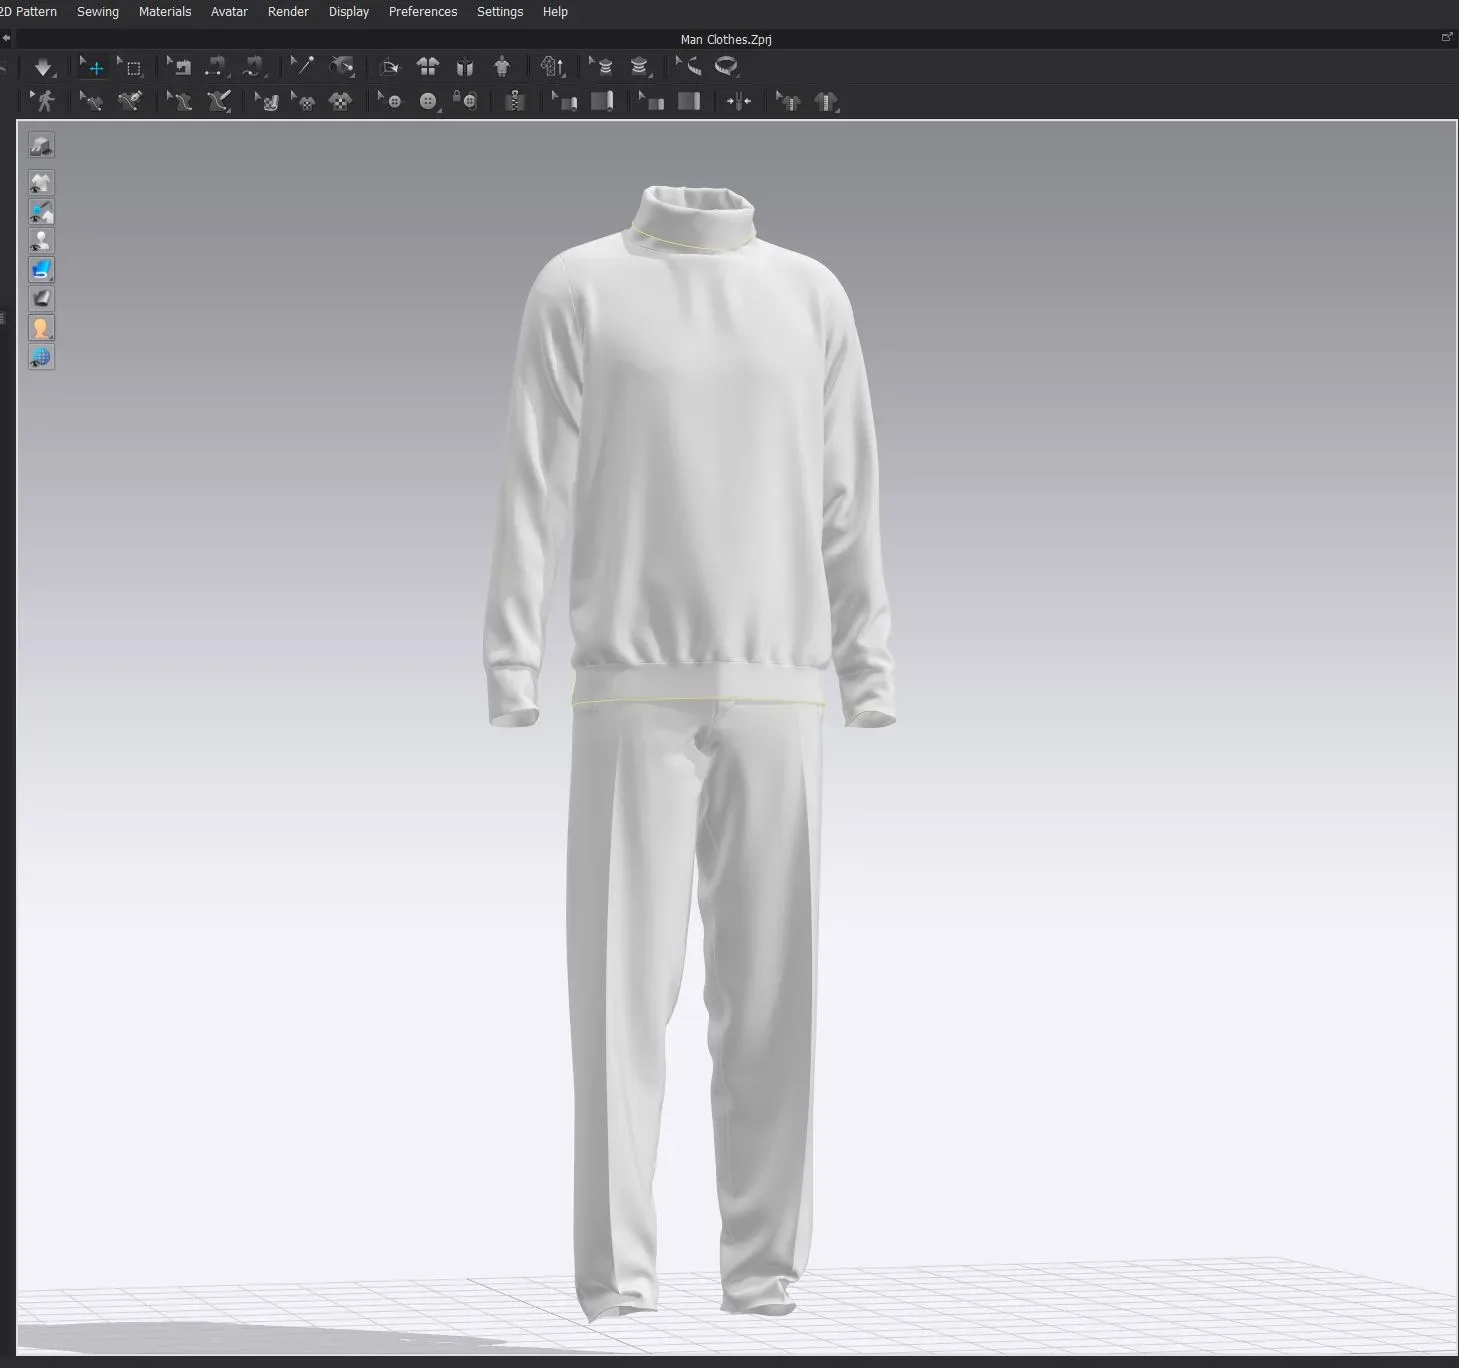Click the converging arrows icon

(x=738, y=101)
